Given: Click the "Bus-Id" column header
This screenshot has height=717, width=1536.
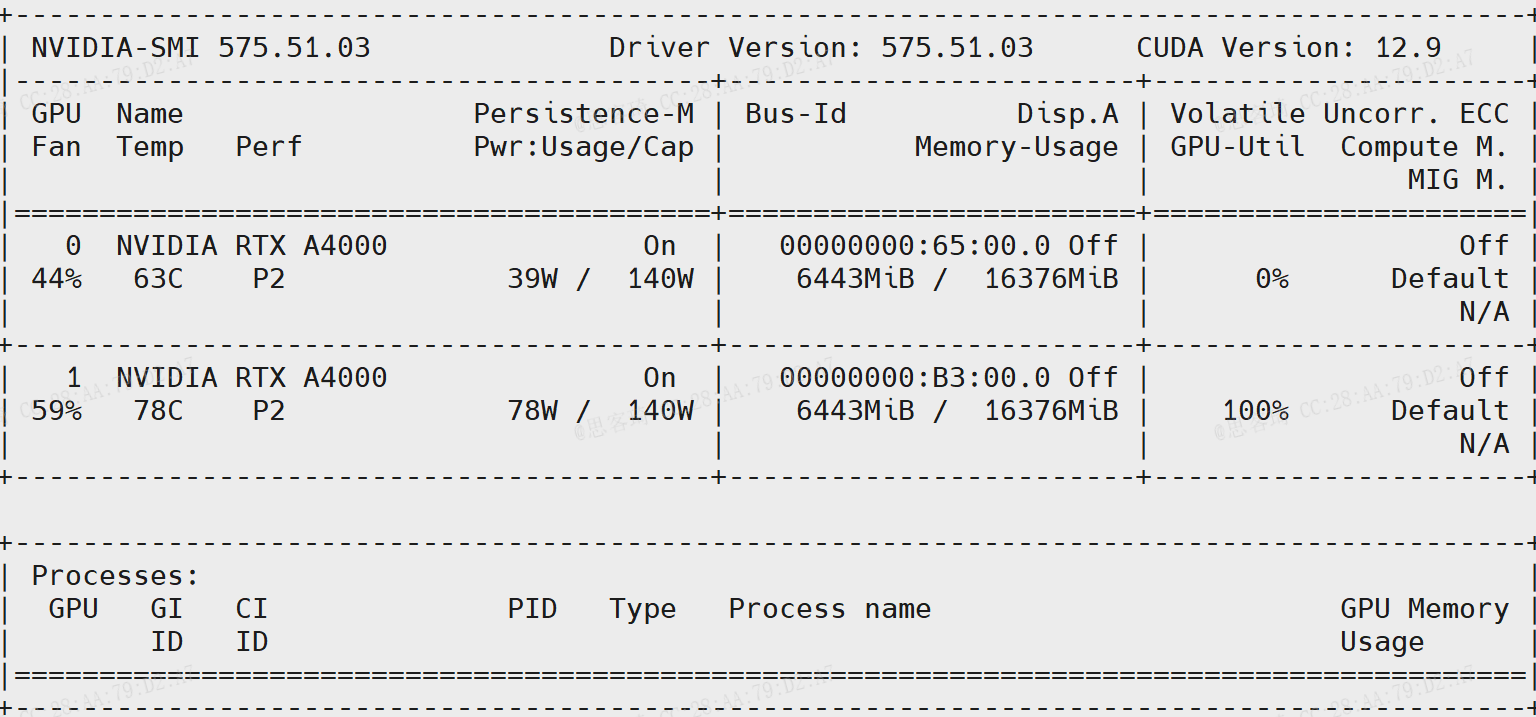Looking at the screenshot, I should coord(796,114).
